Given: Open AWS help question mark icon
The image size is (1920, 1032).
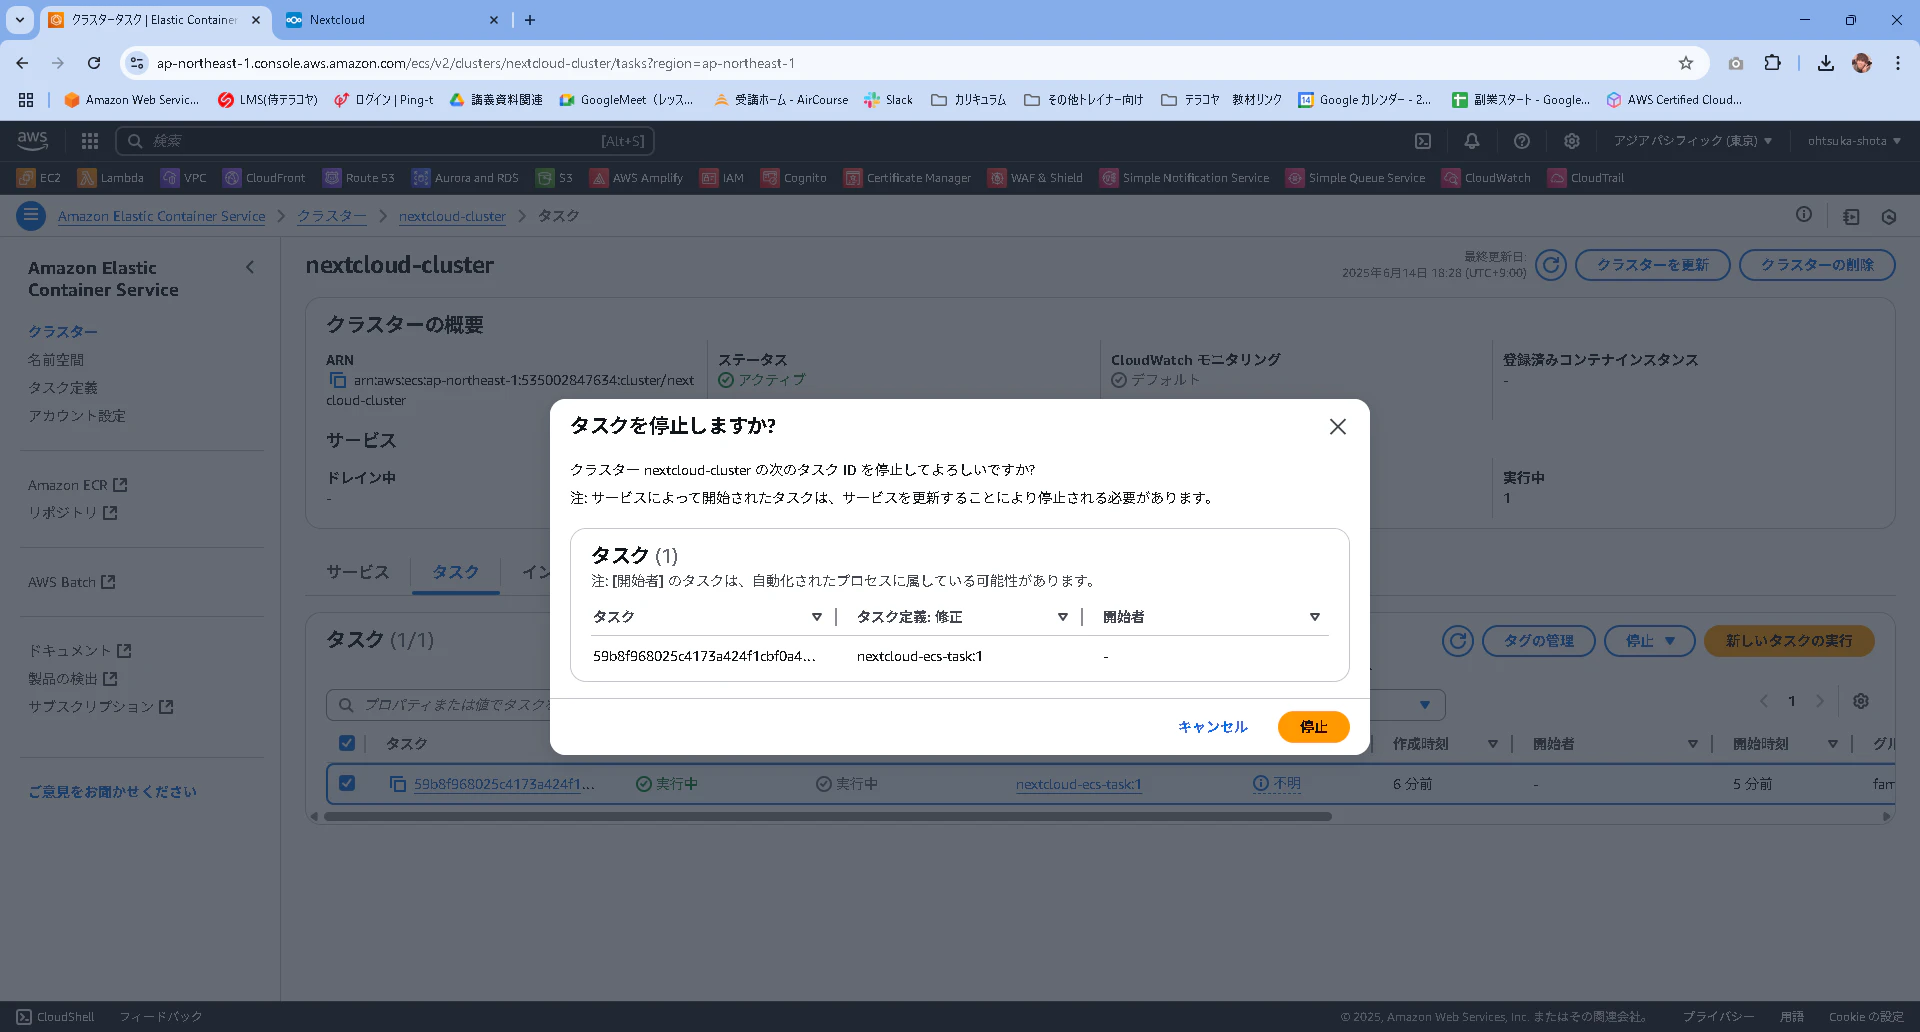Looking at the screenshot, I should coord(1522,141).
